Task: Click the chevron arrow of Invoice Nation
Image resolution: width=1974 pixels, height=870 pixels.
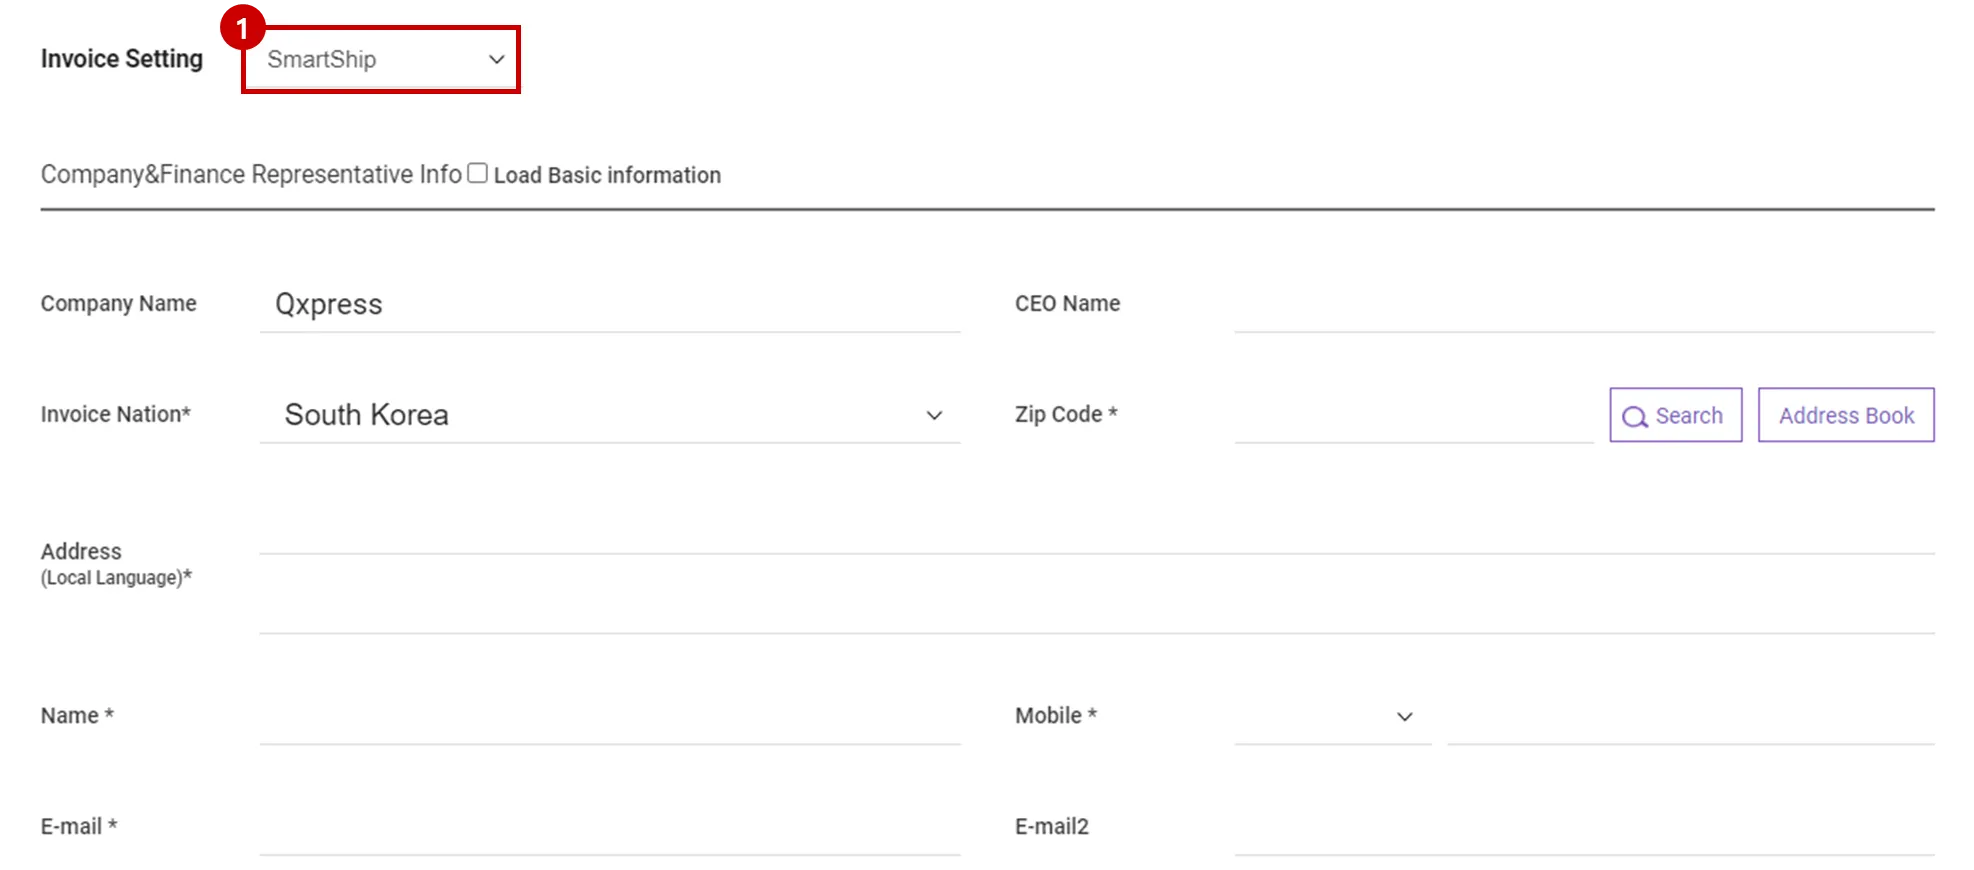Action: 934,416
